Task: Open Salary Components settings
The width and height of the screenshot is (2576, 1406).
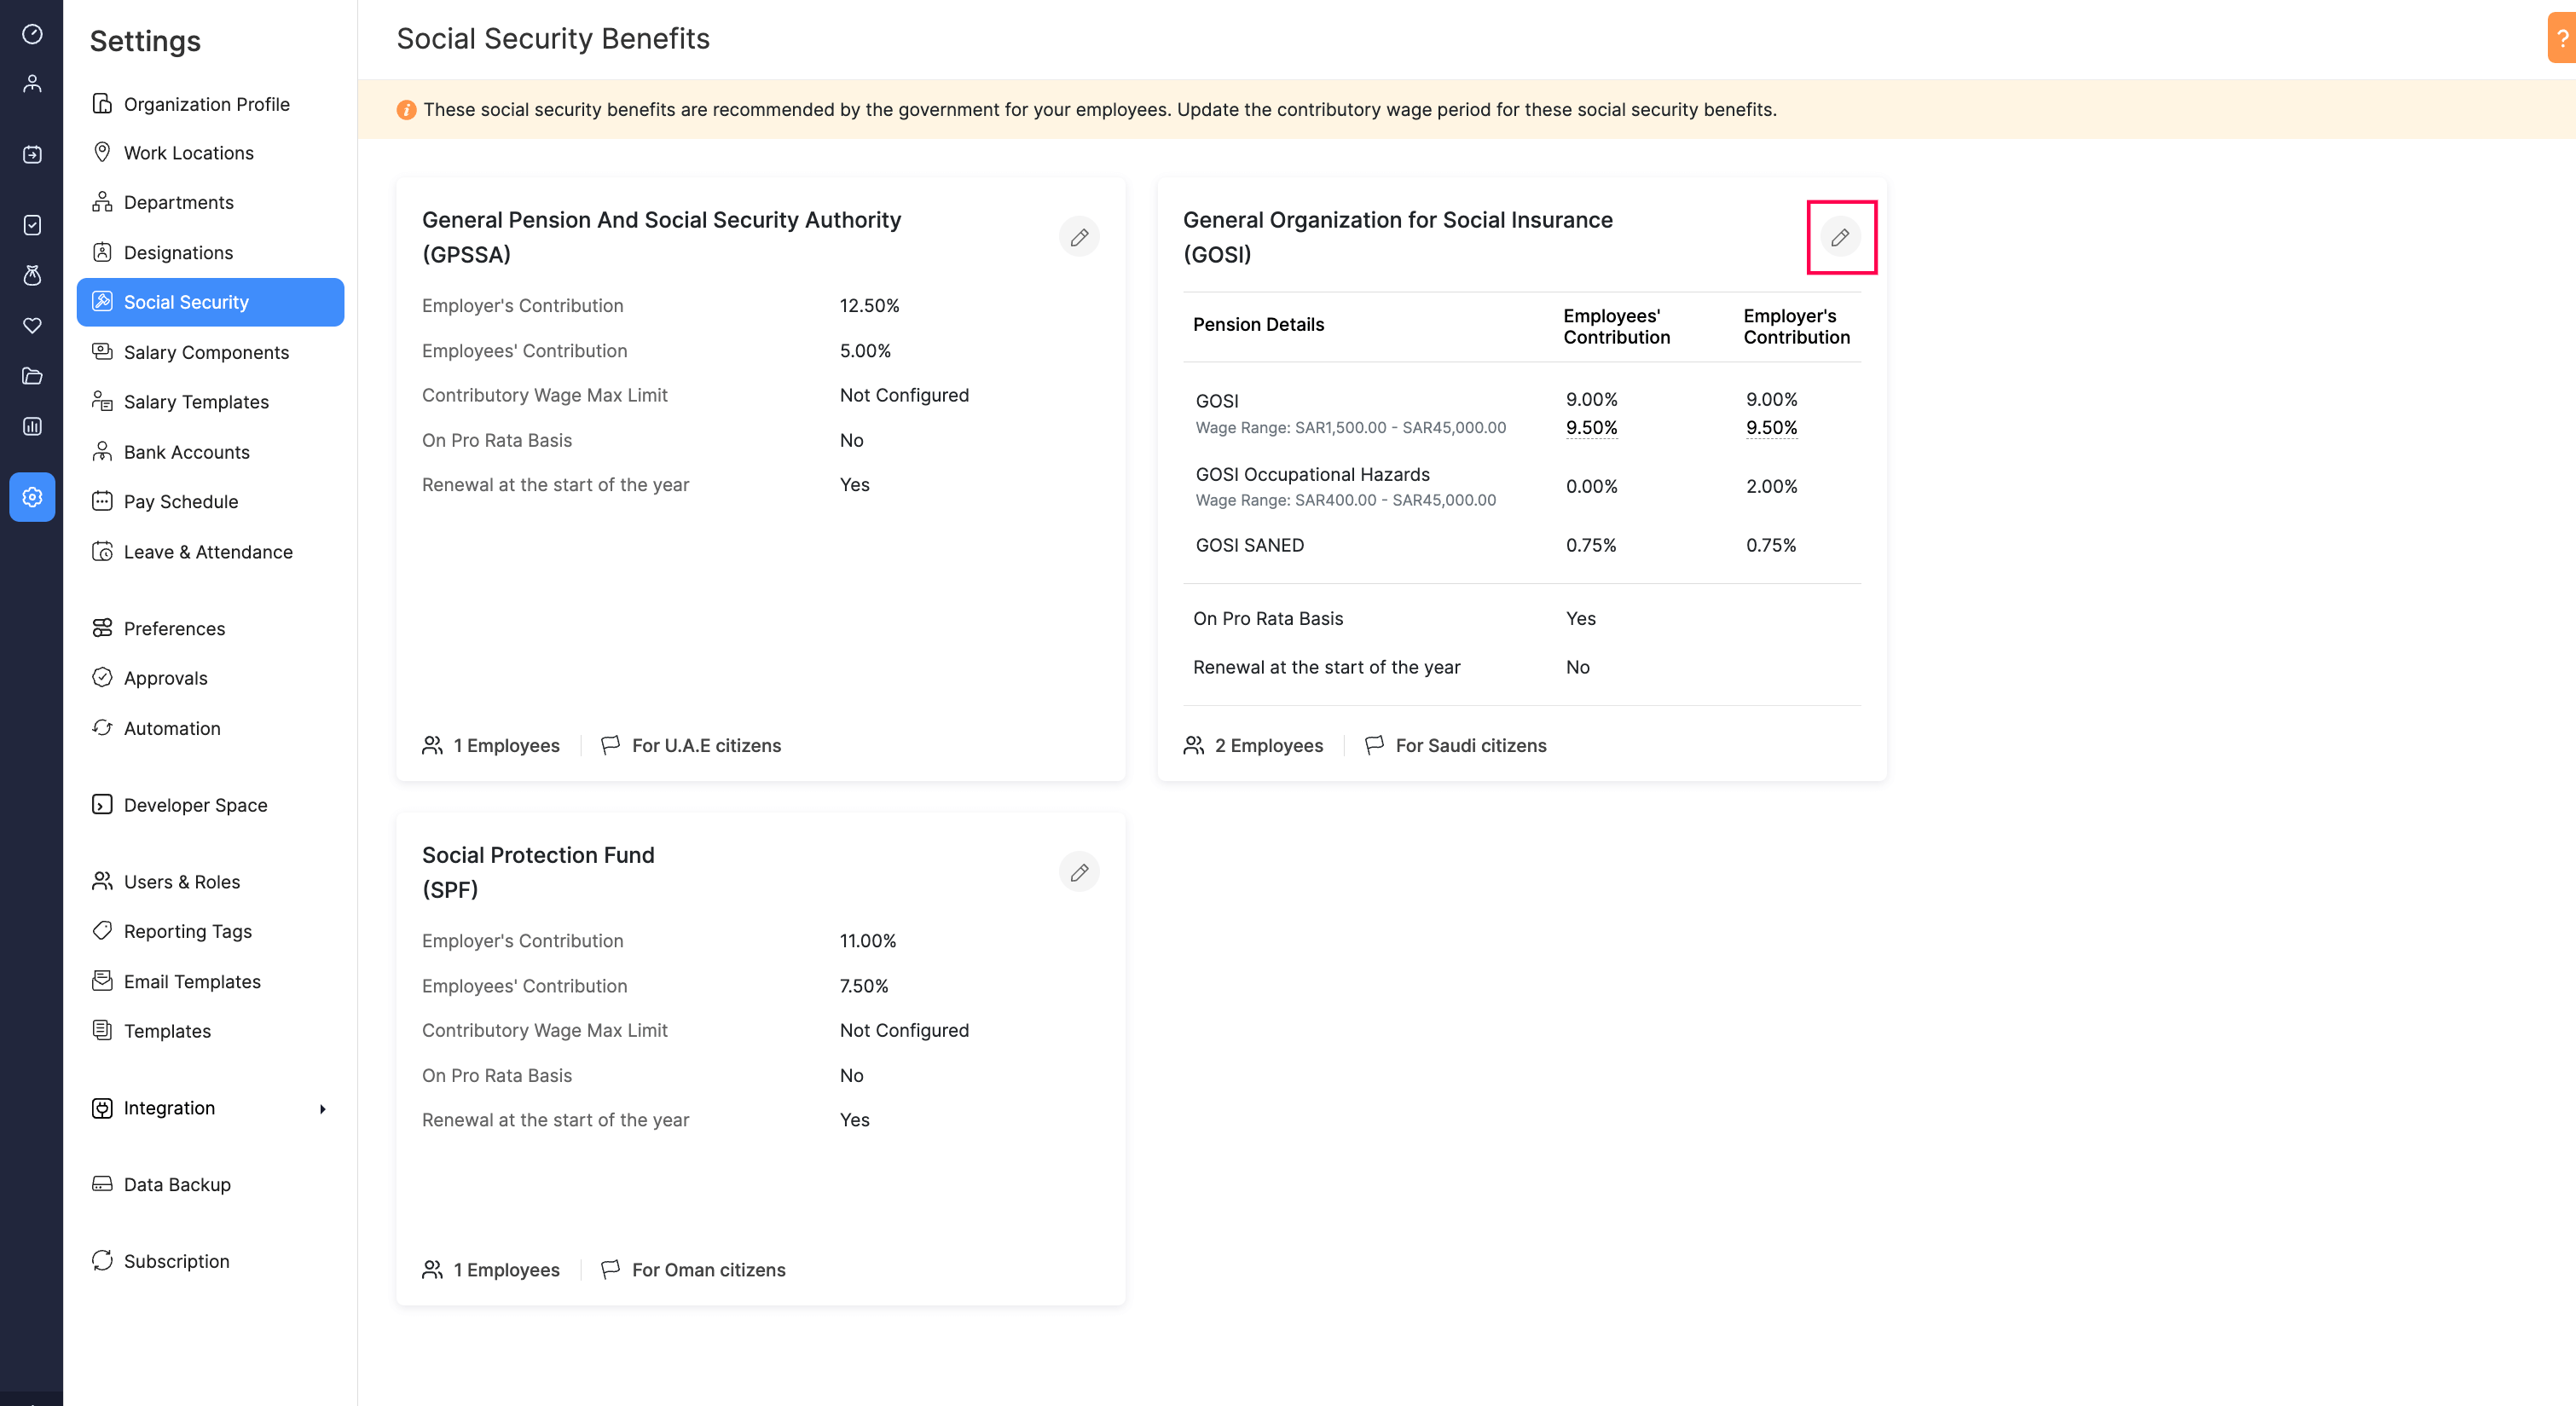Action: click(206, 352)
